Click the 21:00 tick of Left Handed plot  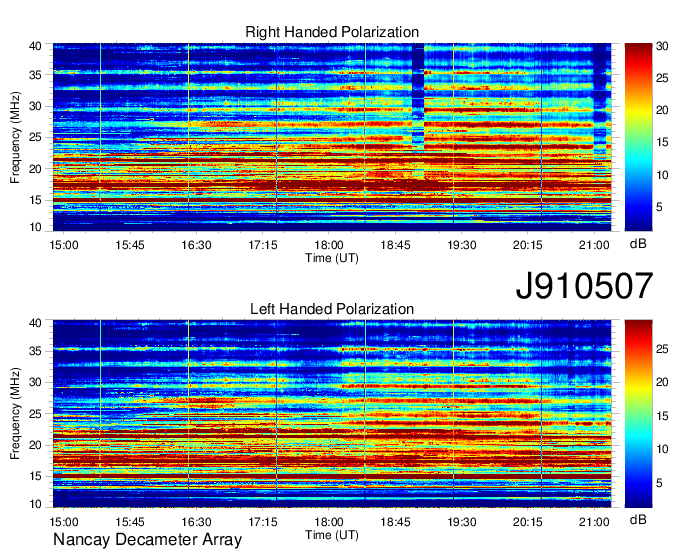click(594, 522)
